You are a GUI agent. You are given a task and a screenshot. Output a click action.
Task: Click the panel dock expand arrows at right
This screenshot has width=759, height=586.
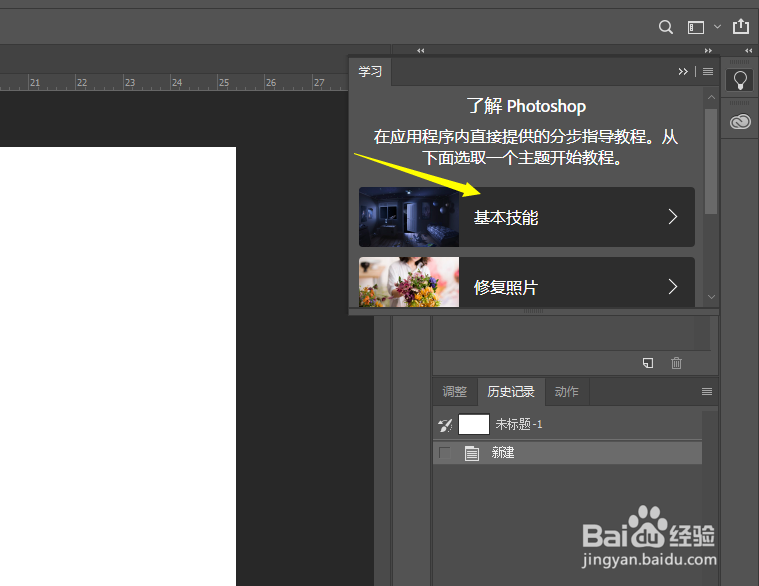click(x=708, y=50)
